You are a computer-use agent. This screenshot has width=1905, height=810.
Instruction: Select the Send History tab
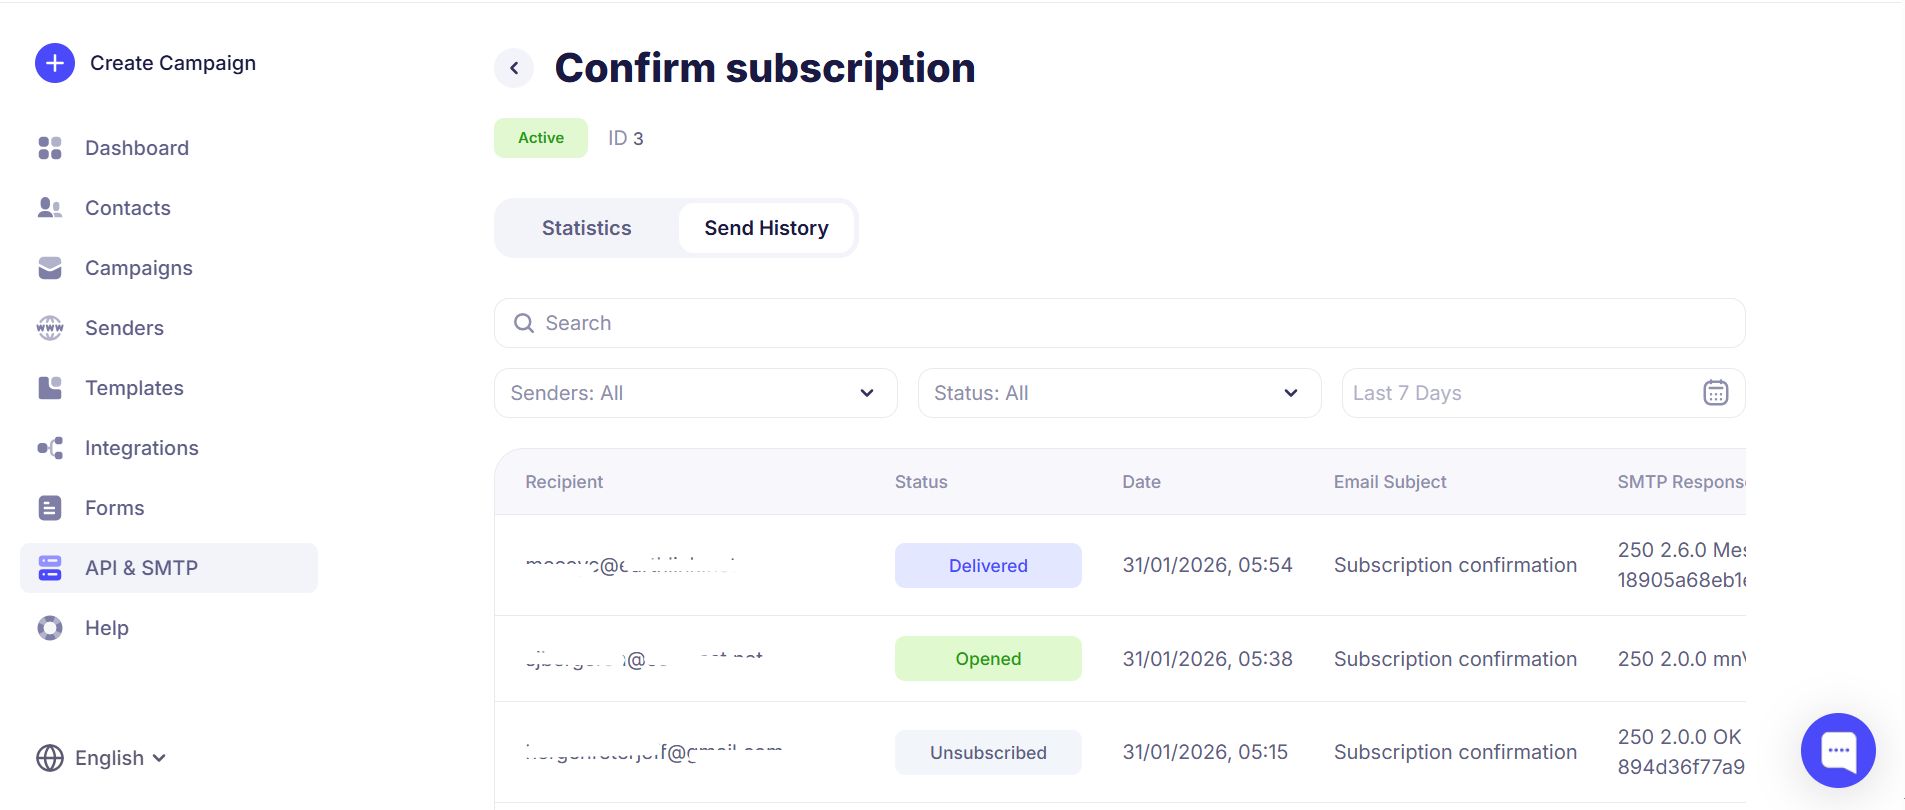coord(766,228)
